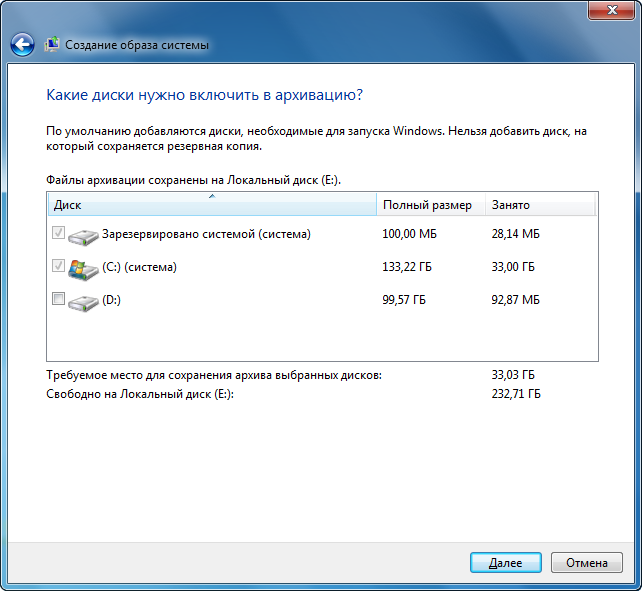Click the Windows logo C: drive icon
Screen dimensions: 642x591
click(x=83, y=269)
